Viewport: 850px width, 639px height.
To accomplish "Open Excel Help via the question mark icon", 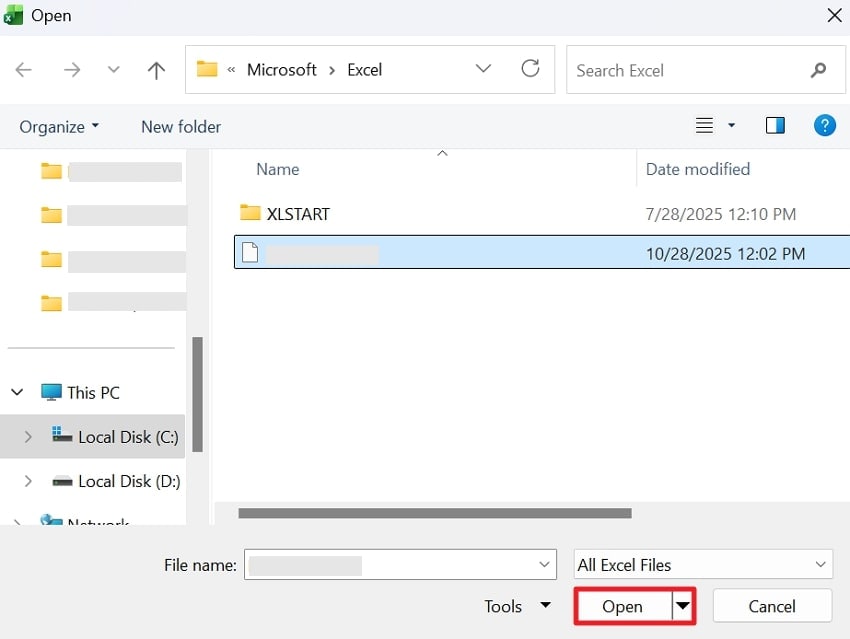I will (824, 125).
